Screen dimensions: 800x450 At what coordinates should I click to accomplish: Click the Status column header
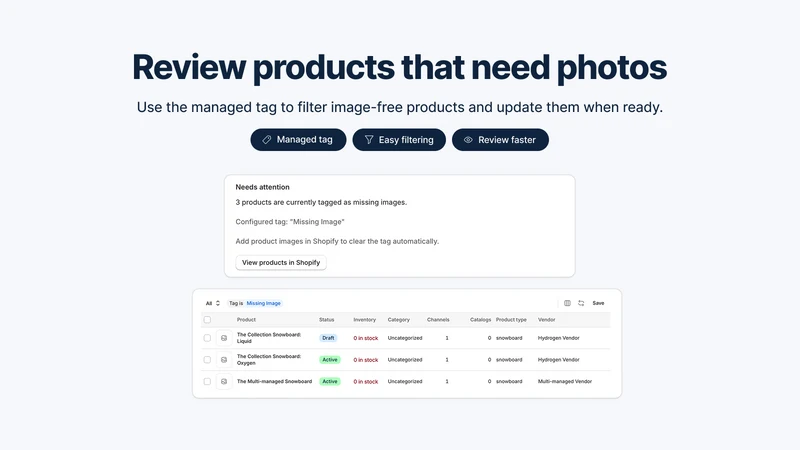click(327, 319)
